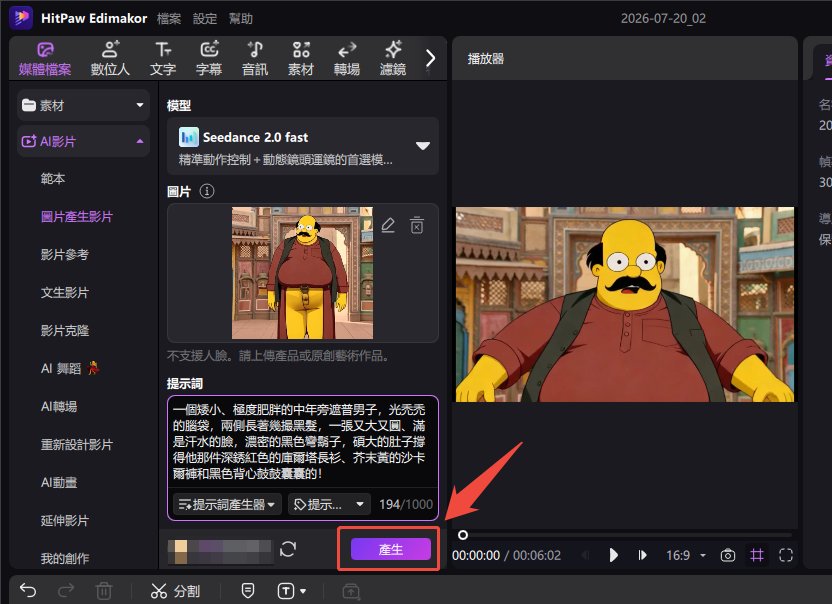832x604 pixels.
Task: Click the playback scrubber handle
Action: 463,535
